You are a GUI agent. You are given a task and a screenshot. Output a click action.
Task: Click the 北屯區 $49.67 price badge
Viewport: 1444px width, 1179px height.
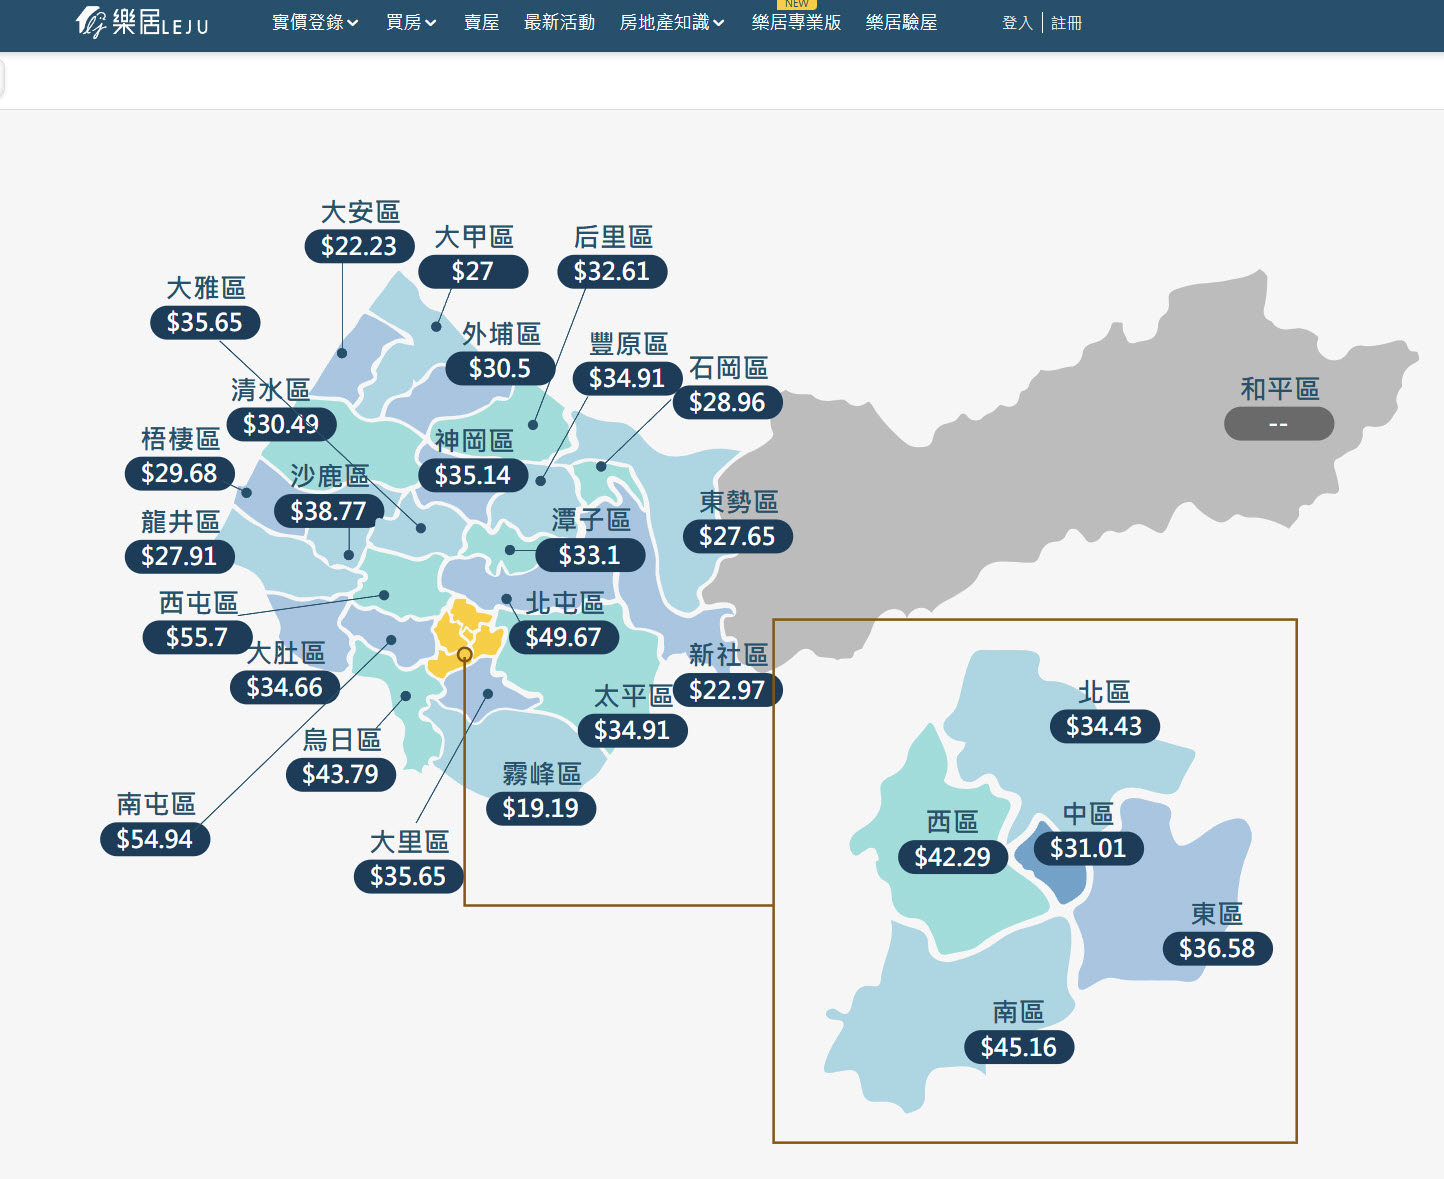click(x=563, y=637)
